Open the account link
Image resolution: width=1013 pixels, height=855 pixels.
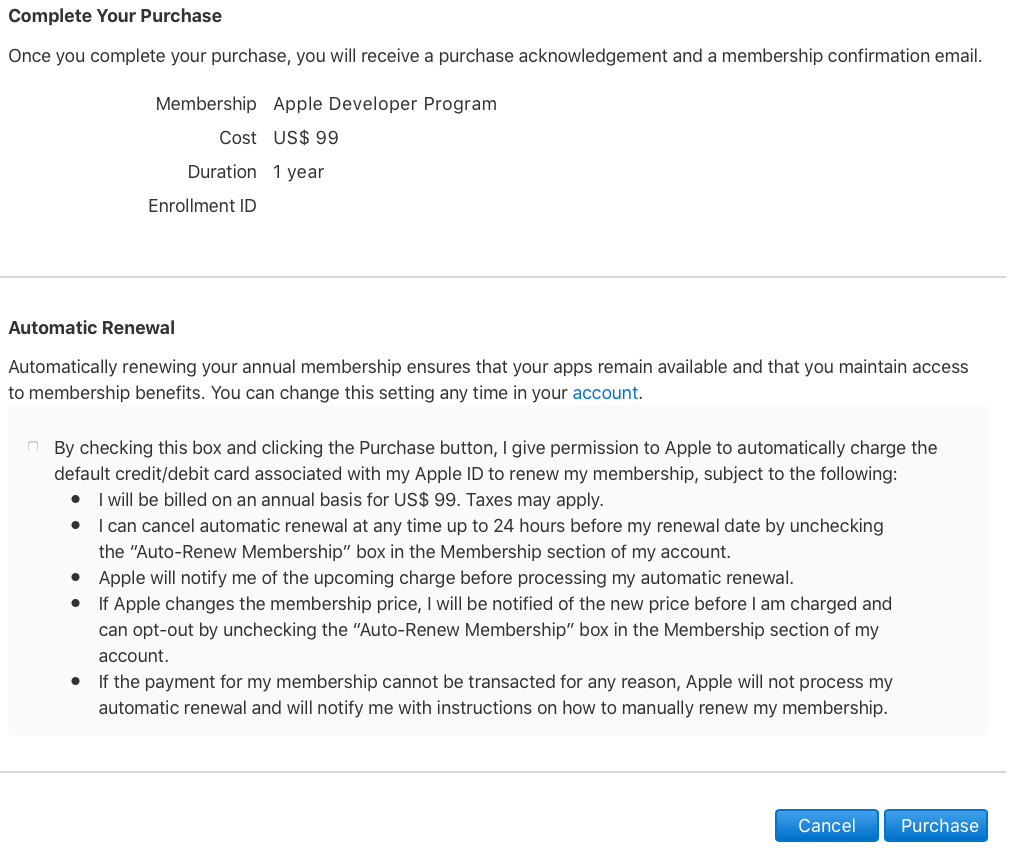(605, 393)
